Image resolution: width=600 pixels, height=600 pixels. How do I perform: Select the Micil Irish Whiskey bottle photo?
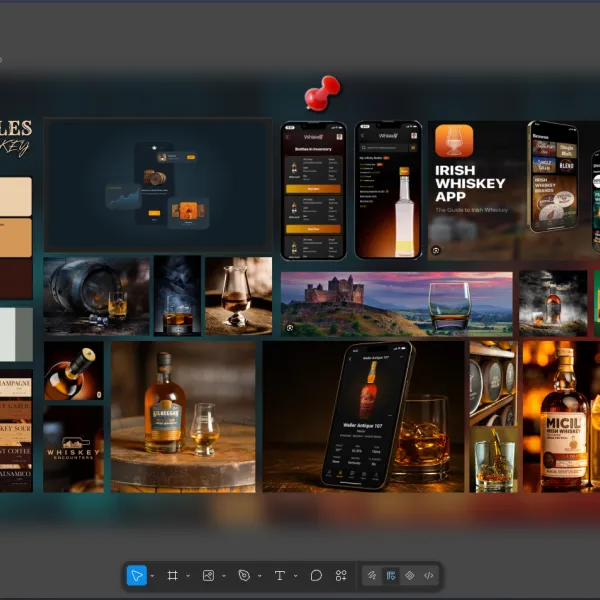561,416
